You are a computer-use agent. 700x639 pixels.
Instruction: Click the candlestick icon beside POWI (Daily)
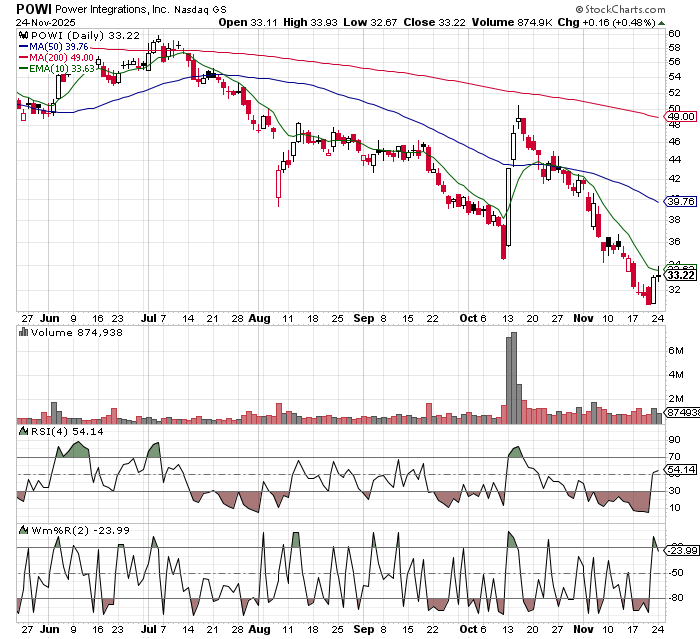click(24, 36)
